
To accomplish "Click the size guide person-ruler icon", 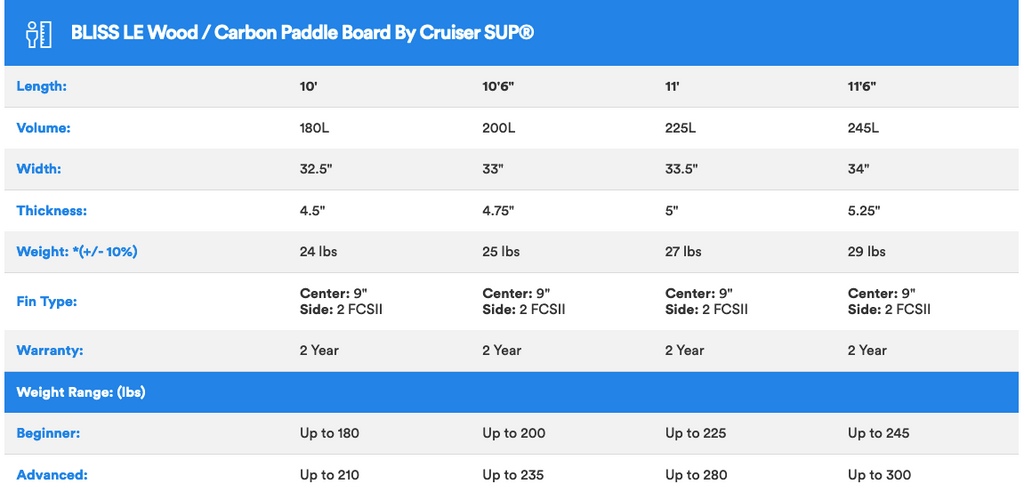I will pos(39,34).
